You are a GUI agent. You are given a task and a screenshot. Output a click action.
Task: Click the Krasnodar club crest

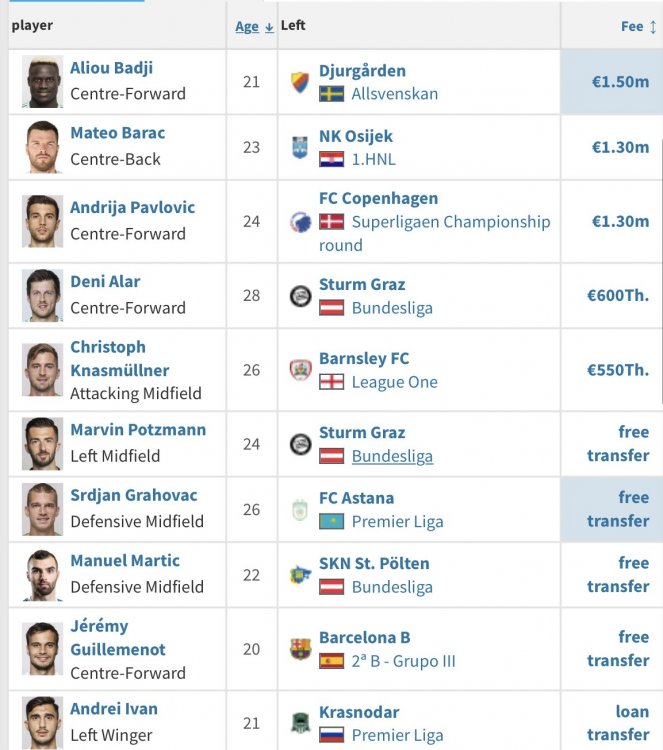(x=299, y=724)
